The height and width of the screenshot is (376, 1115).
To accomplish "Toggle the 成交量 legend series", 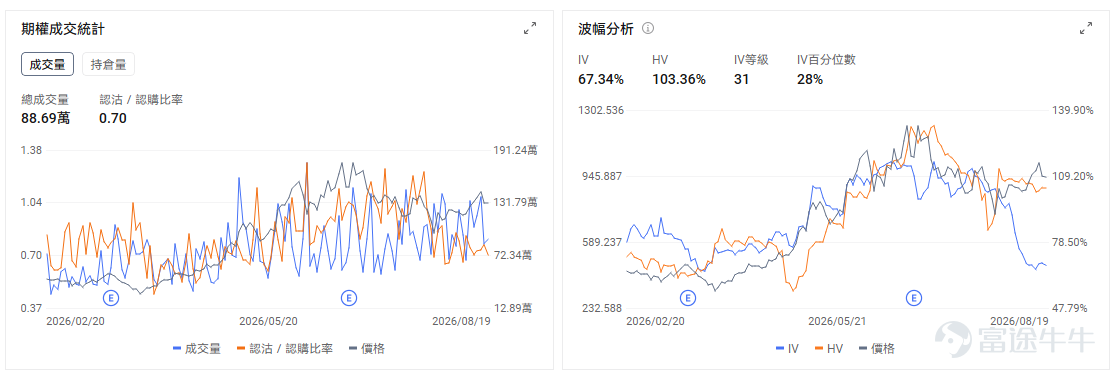I will [197, 348].
